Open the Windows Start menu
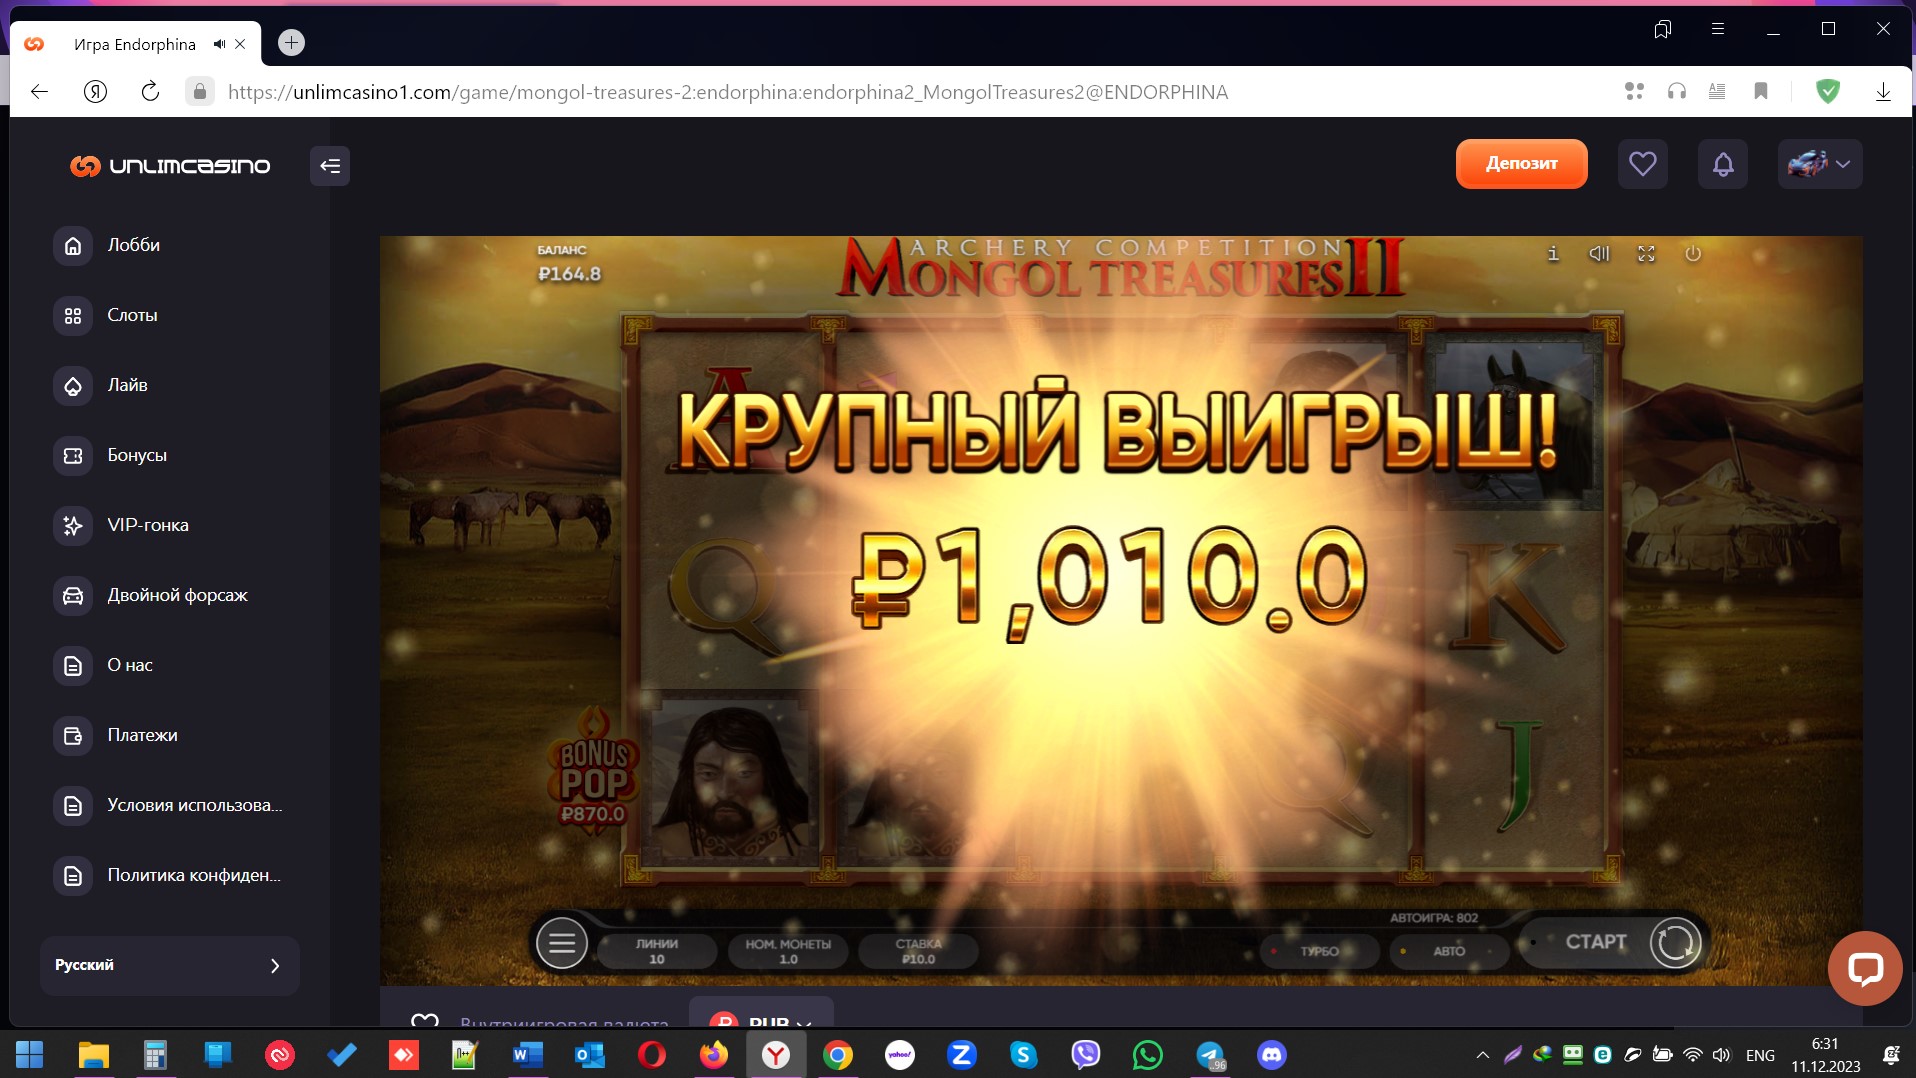Image resolution: width=1916 pixels, height=1078 pixels. click(30, 1055)
